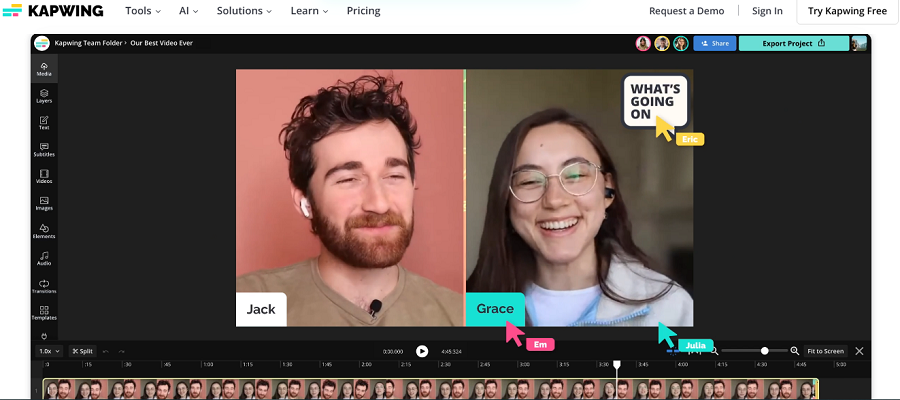Expand the Learn menu

[x=309, y=11]
